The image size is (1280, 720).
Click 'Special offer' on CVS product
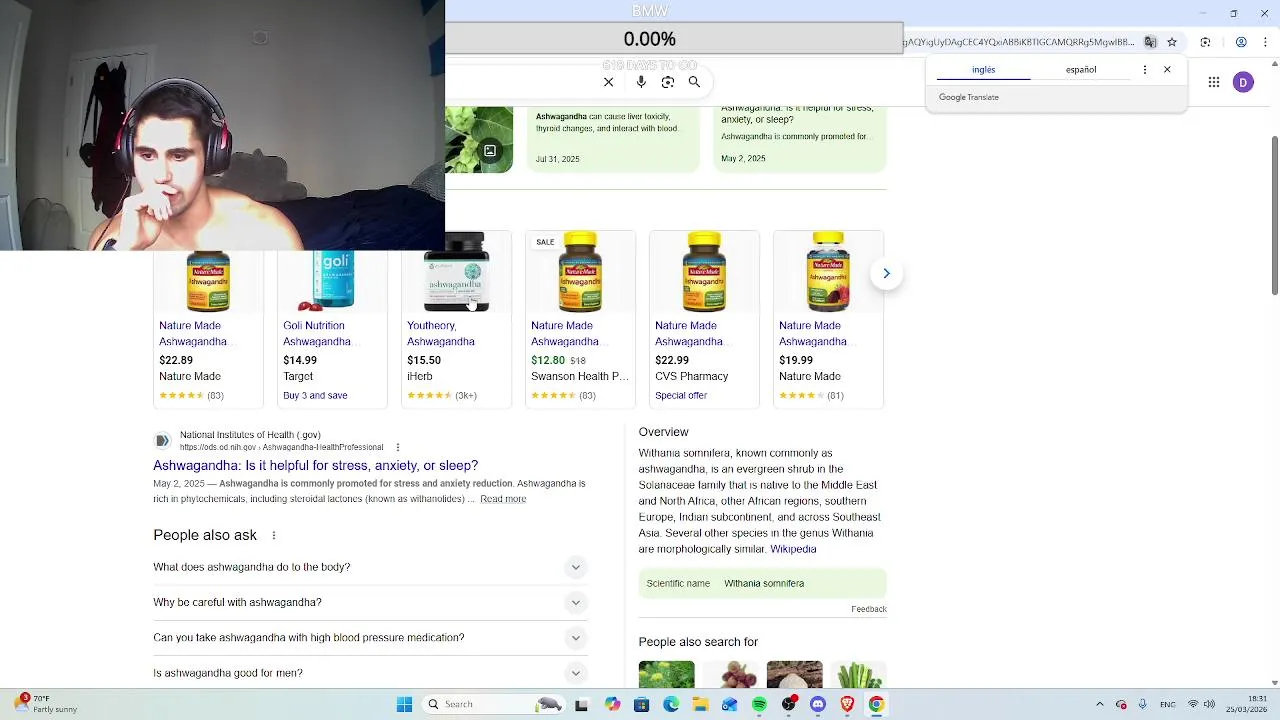point(681,395)
